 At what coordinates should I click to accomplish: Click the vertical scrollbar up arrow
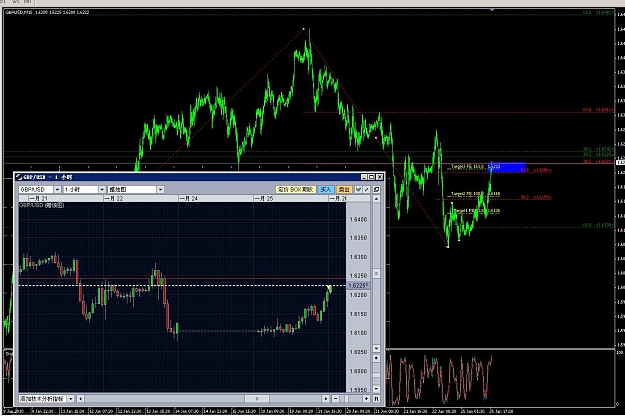[376, 198]
